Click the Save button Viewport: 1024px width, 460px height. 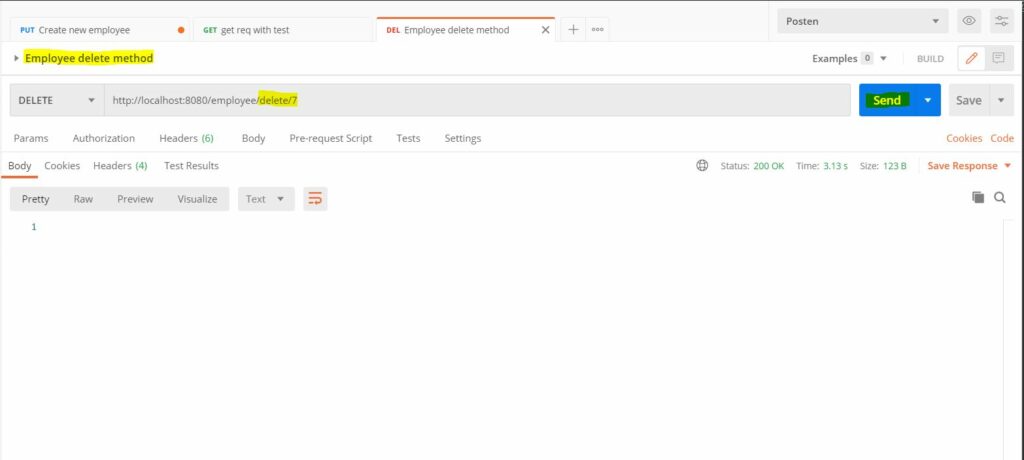tap(969, 100)
